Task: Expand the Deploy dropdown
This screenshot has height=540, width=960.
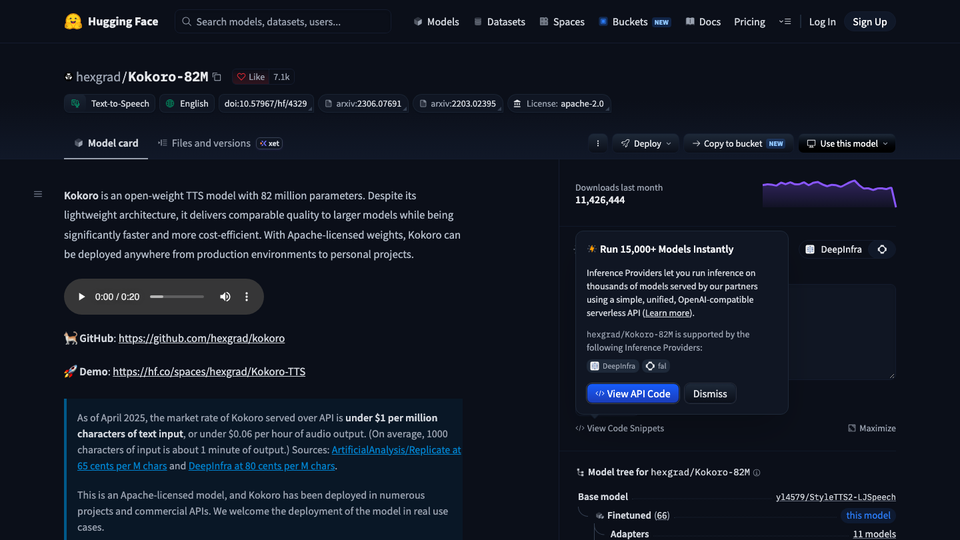Action: (646, 143)
